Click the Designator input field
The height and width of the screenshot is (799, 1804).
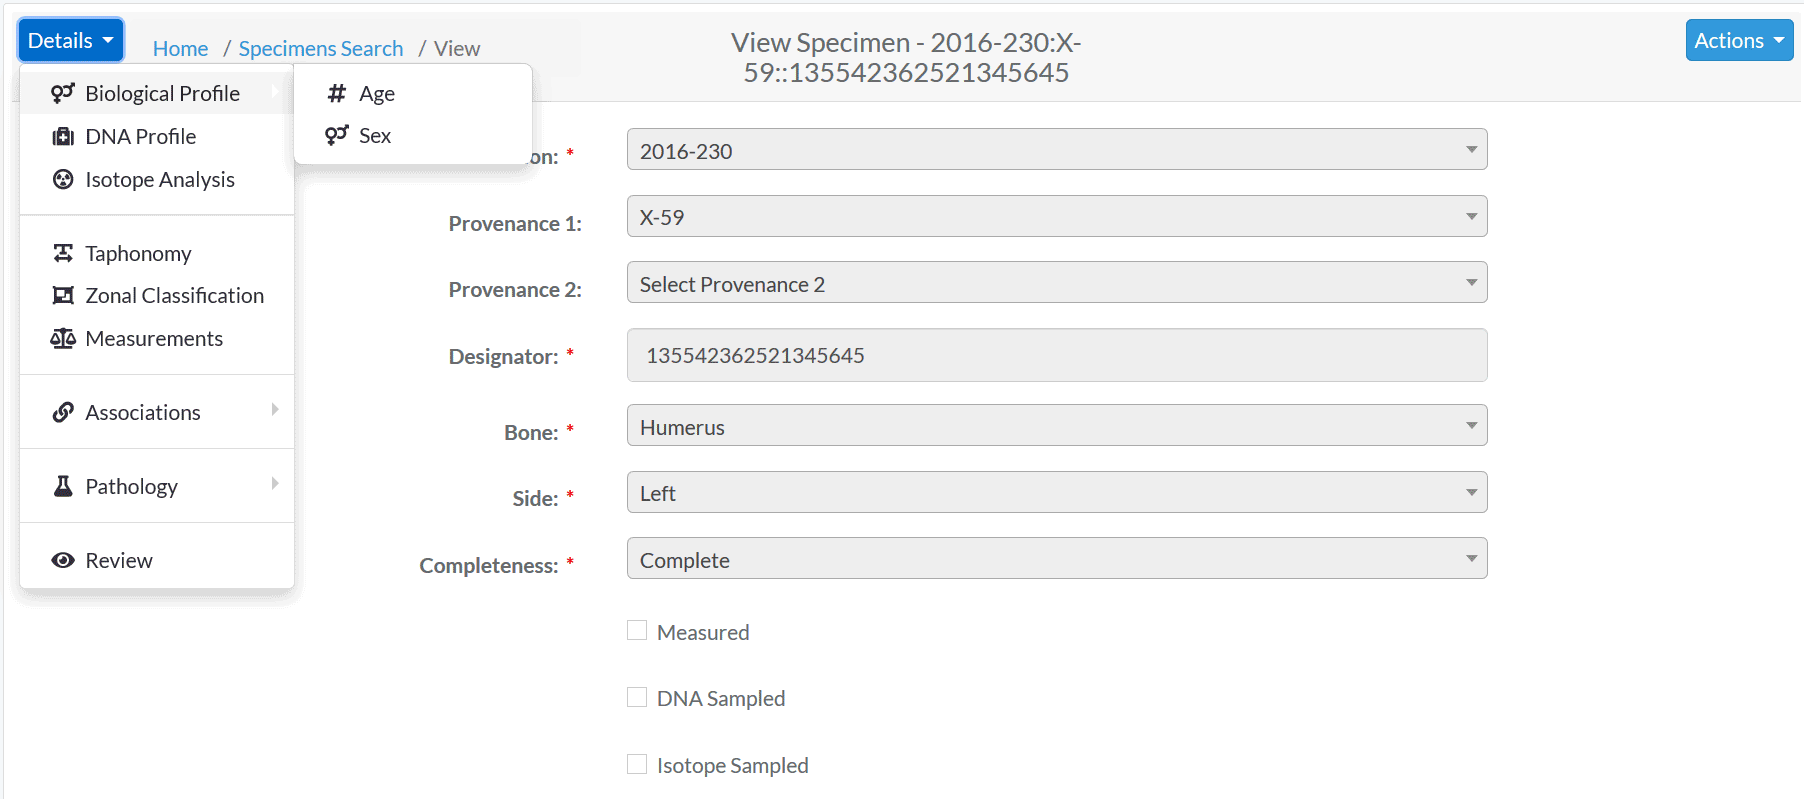pos(1057,355)
